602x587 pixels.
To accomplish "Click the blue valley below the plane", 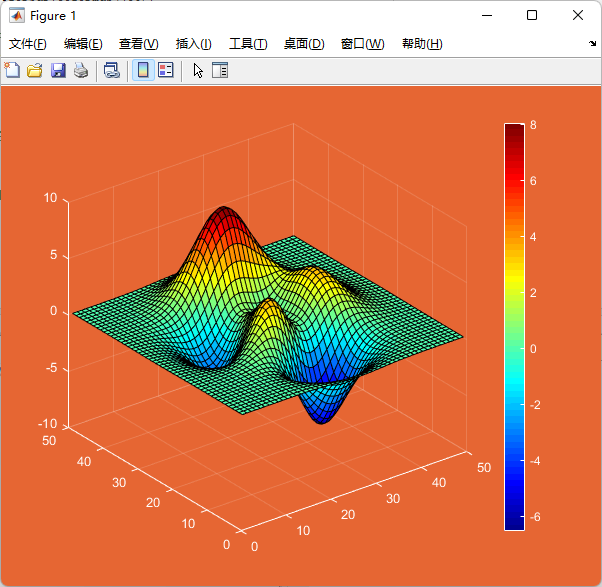I will pos(322,411).
